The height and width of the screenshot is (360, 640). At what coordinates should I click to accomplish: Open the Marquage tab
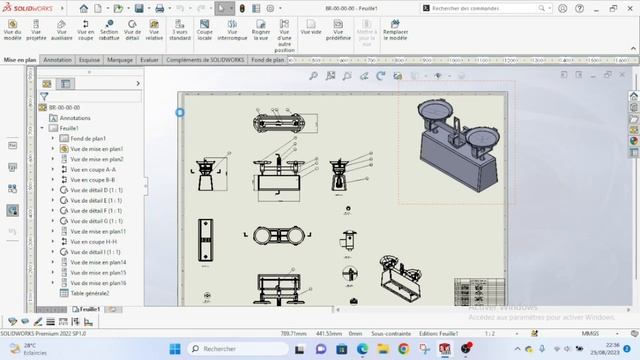click(120, 60)
